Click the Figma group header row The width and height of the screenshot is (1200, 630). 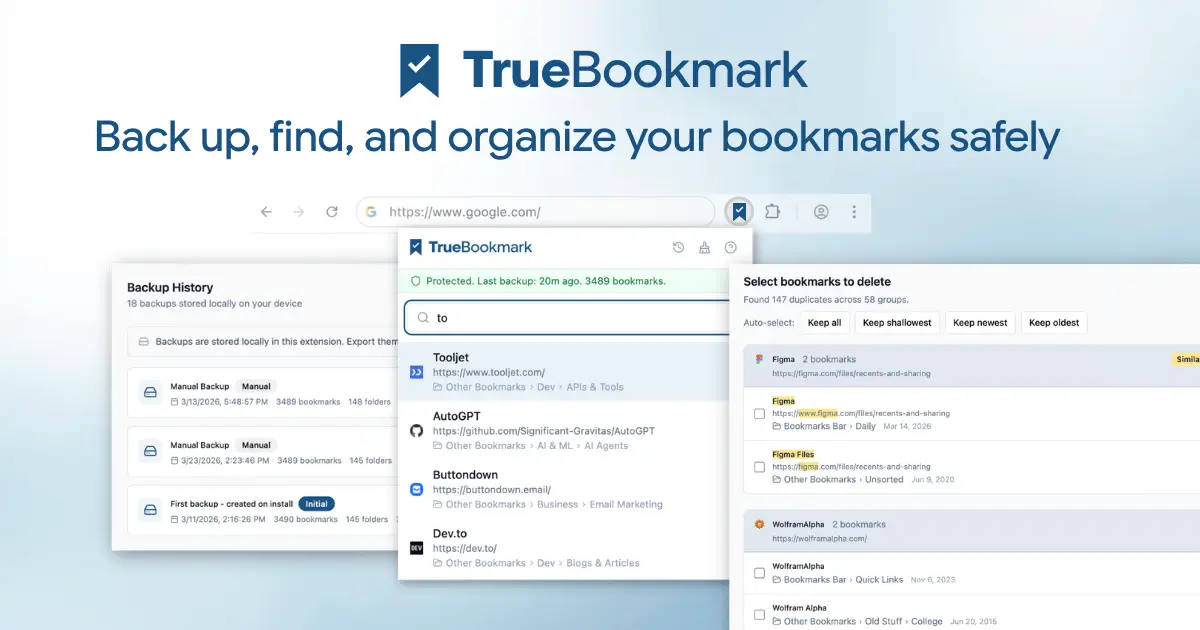(x=972, y=366)
